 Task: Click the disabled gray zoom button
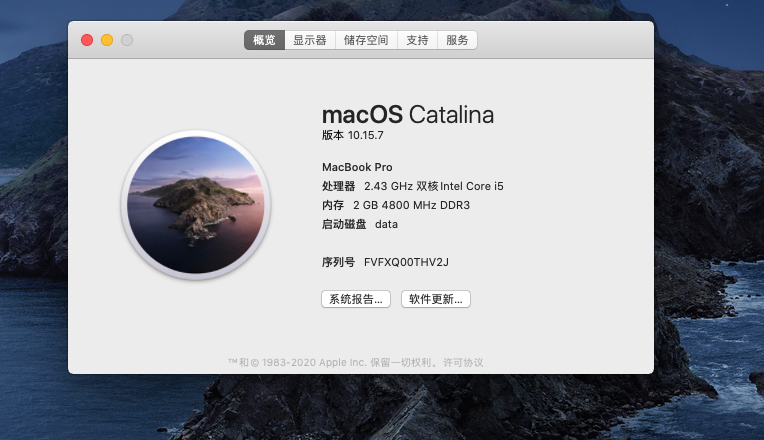coord(127,40)
